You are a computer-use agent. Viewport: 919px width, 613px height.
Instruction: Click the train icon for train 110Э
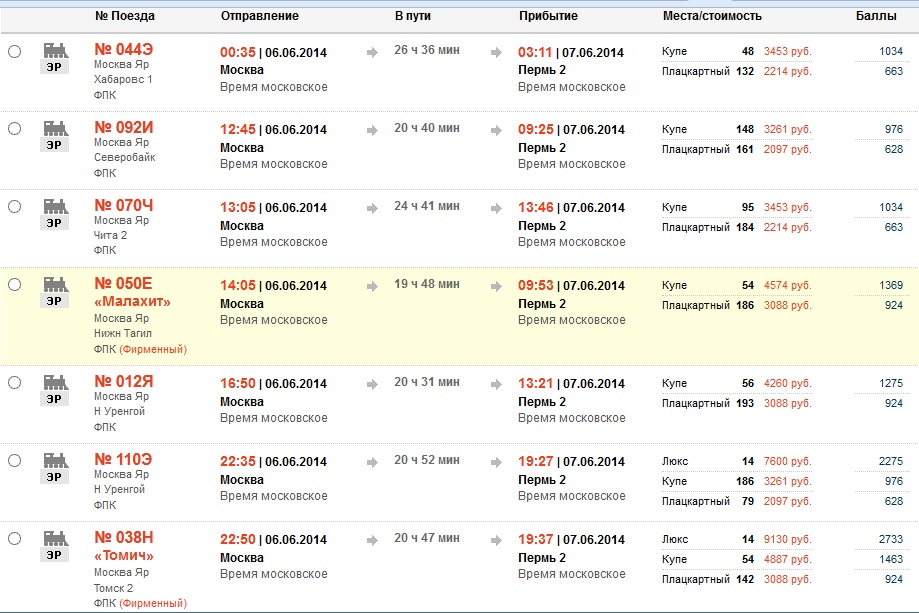pyautogui.click(x=55, y=466)
